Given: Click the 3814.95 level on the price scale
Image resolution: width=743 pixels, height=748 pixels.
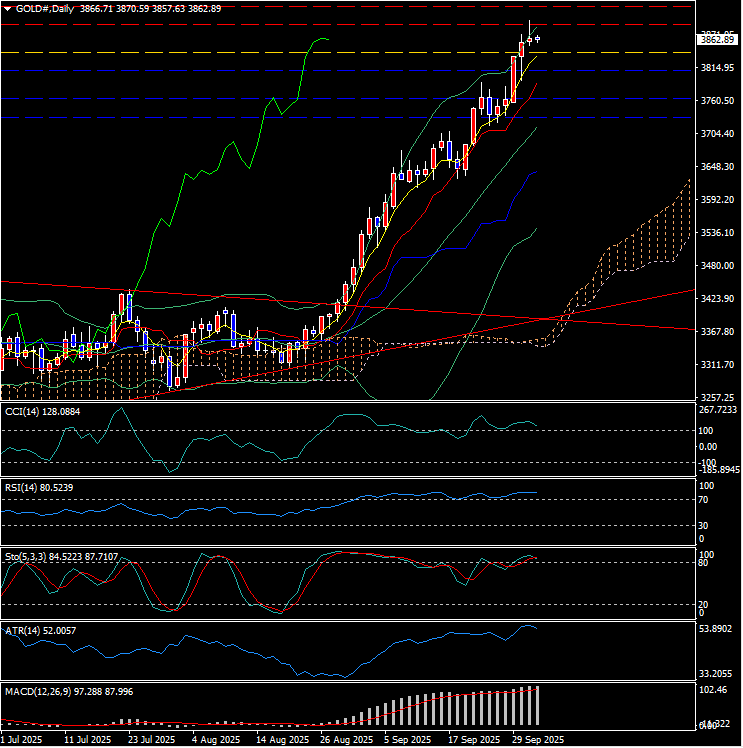Looking at the screenshot, I should pyautogui.click(x=717, y=68).
